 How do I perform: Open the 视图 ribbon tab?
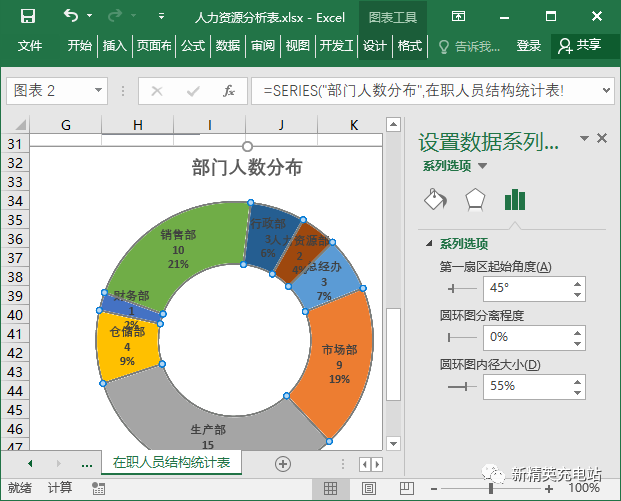pos(297,46)
